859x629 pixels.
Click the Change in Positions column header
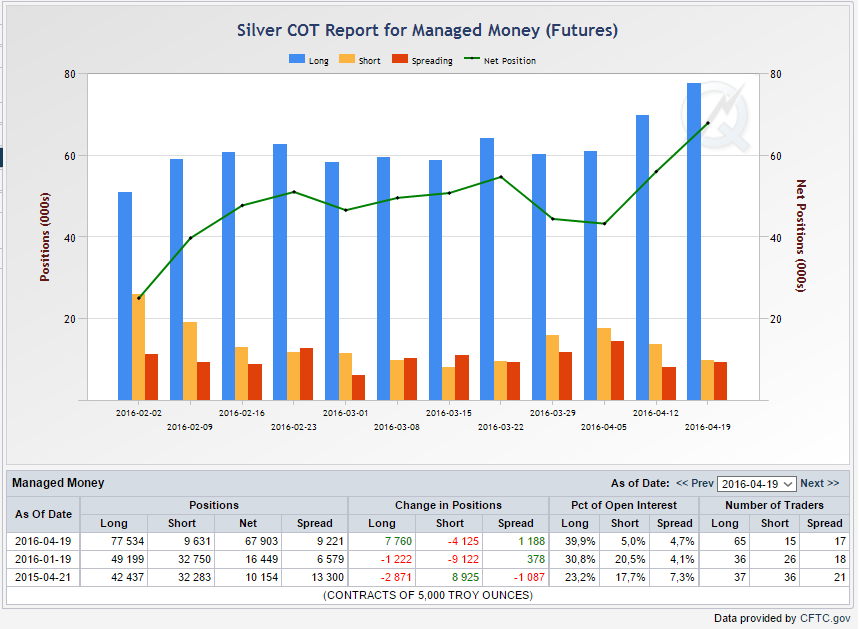tap(448, 505)
